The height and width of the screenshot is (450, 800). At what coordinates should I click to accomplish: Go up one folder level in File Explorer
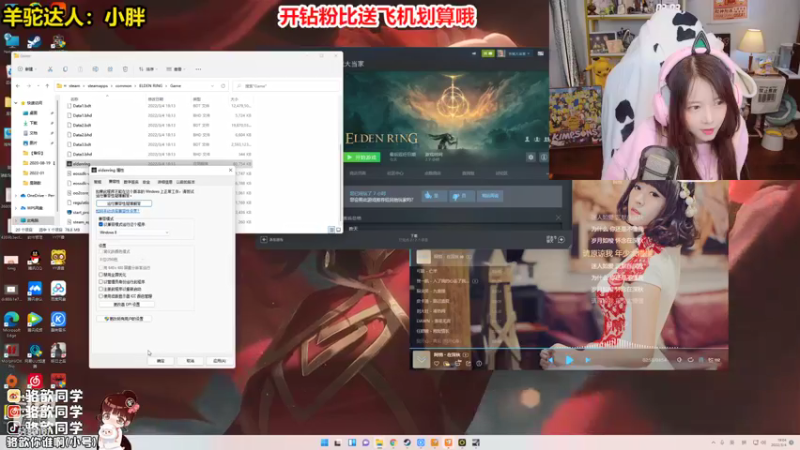tap(47, 86)
